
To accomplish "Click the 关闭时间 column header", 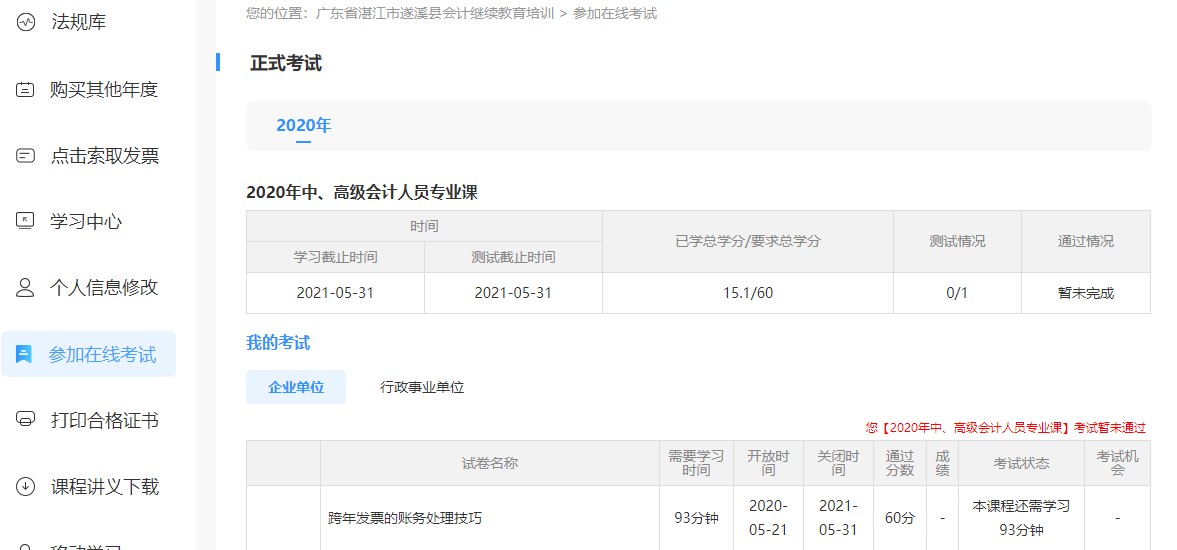I will tap(838, 463).
